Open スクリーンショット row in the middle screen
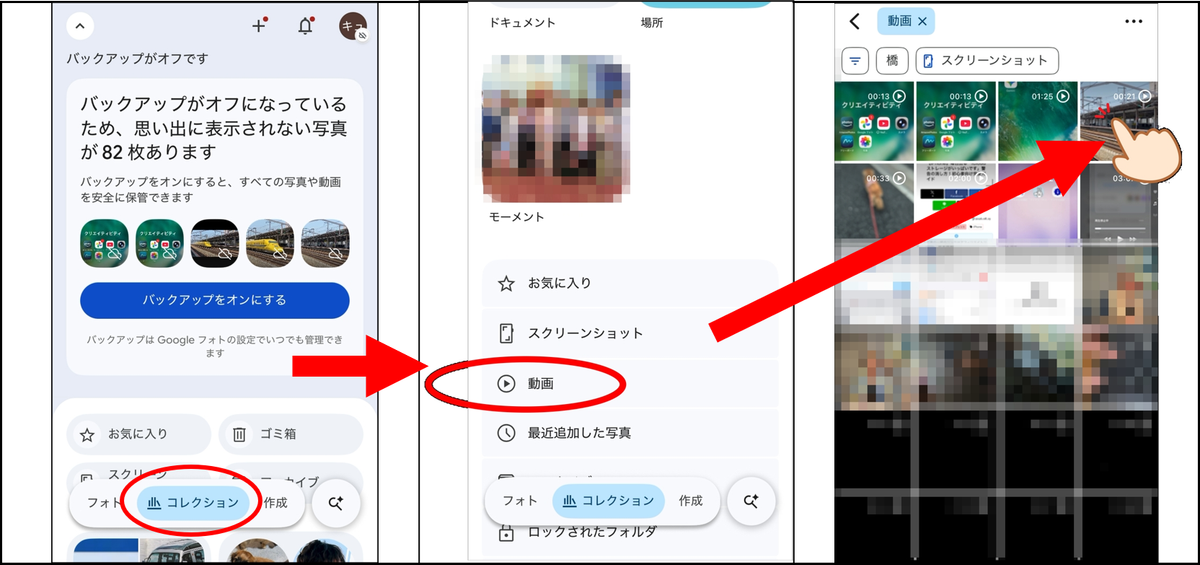Image resolution: width=1200 pixels, height=565 pixels. click(x=630, y=333)
